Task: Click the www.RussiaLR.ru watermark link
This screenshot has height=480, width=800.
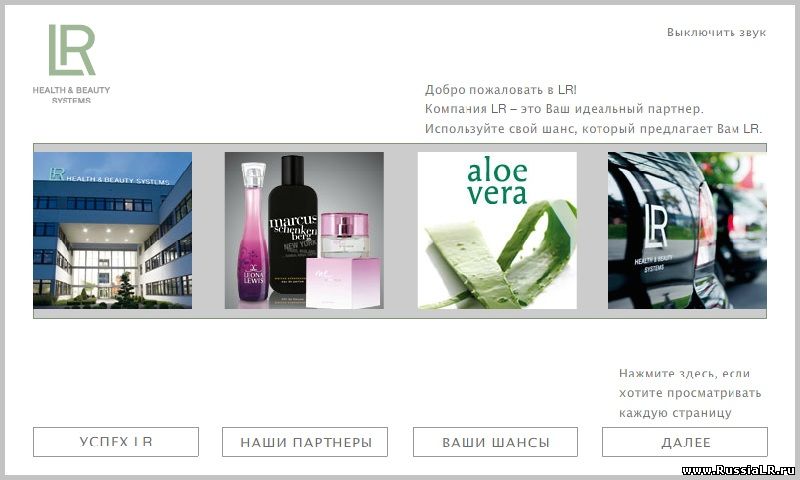Action: point(738,470)
